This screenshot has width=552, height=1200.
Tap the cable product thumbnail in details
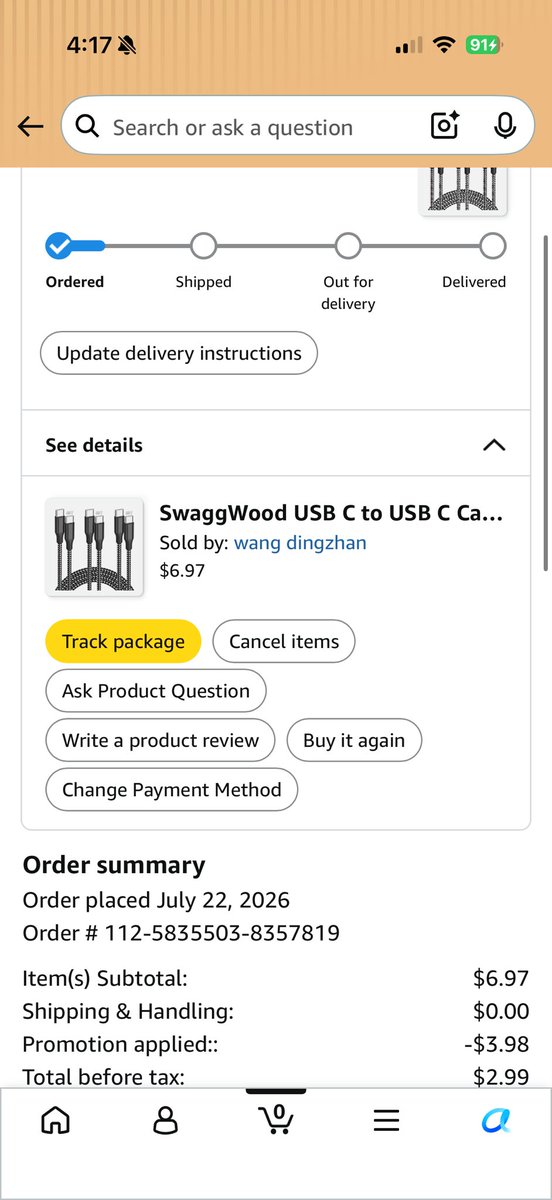coord(94,547)
